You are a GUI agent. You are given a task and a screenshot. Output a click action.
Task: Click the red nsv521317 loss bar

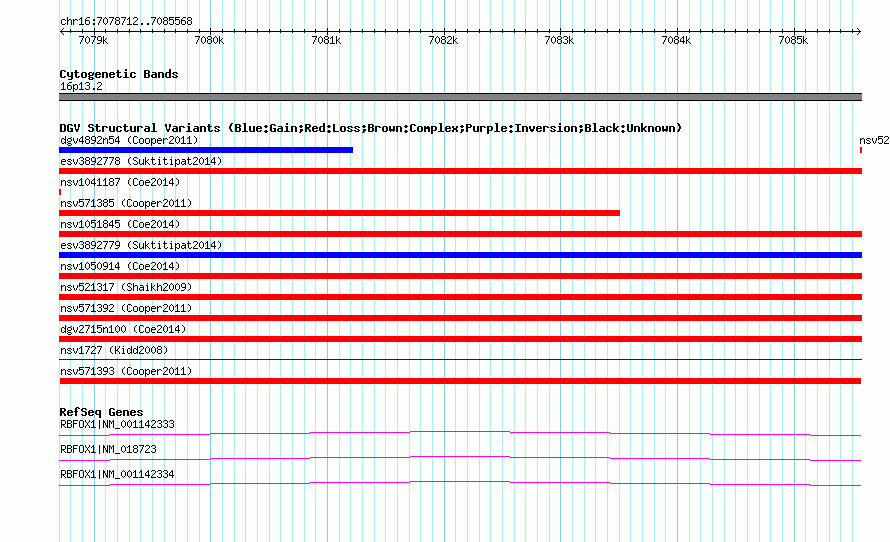pyautogui.click(x=460, y=297)
